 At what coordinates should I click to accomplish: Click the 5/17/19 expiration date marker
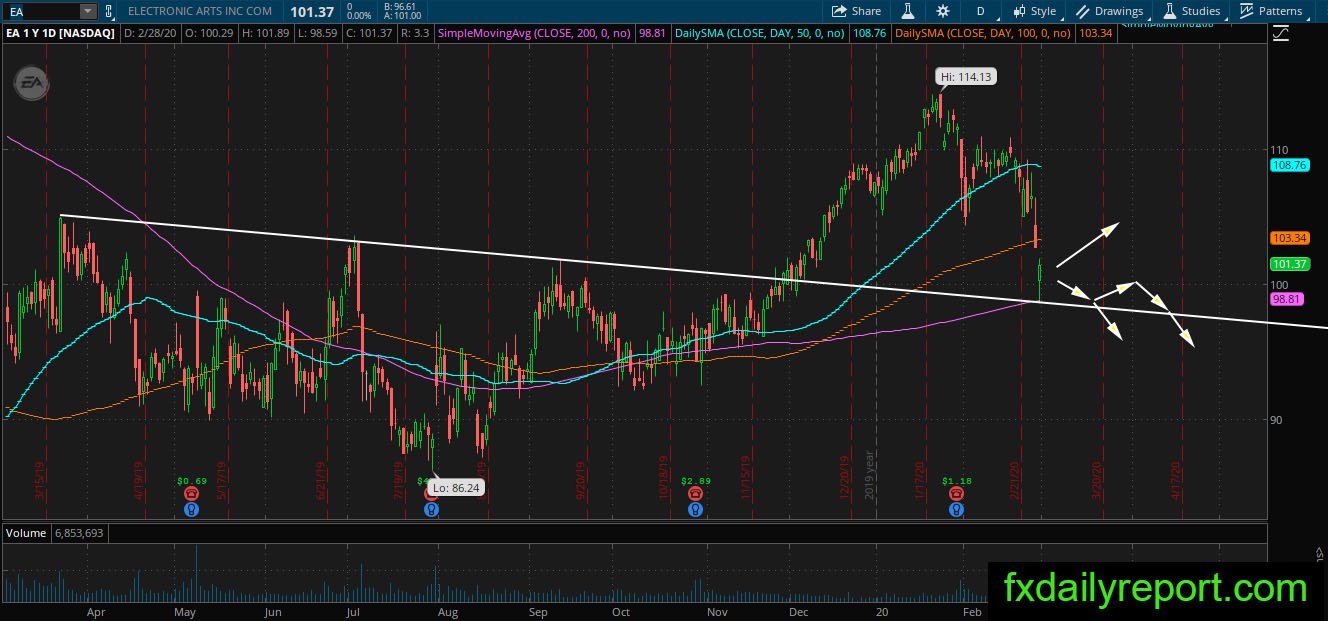224,479
